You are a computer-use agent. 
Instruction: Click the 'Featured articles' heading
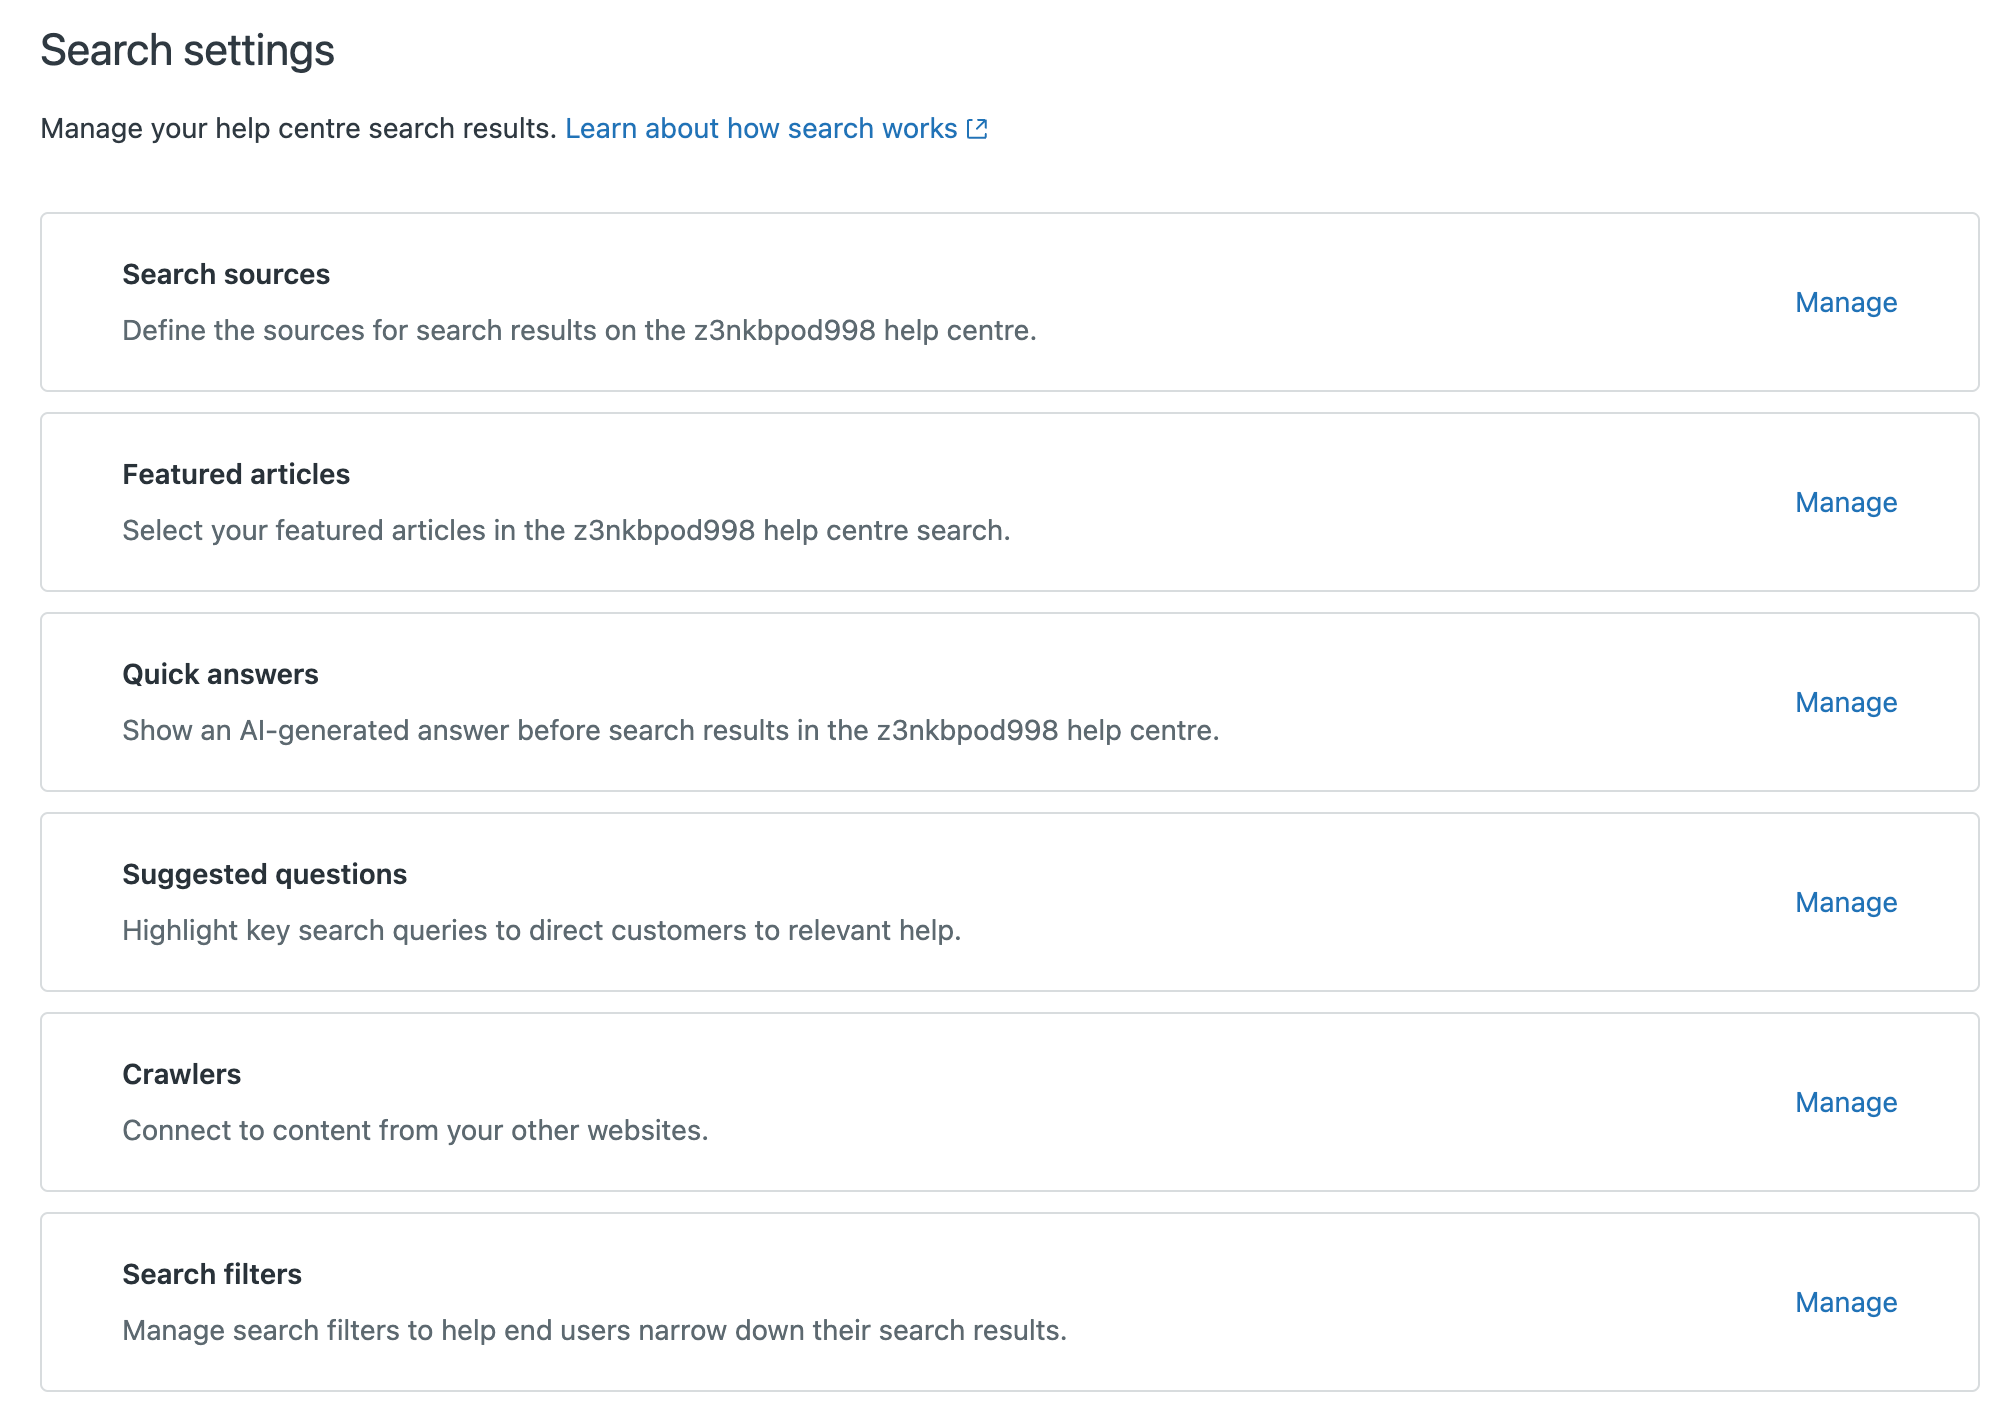click(236, 474)
